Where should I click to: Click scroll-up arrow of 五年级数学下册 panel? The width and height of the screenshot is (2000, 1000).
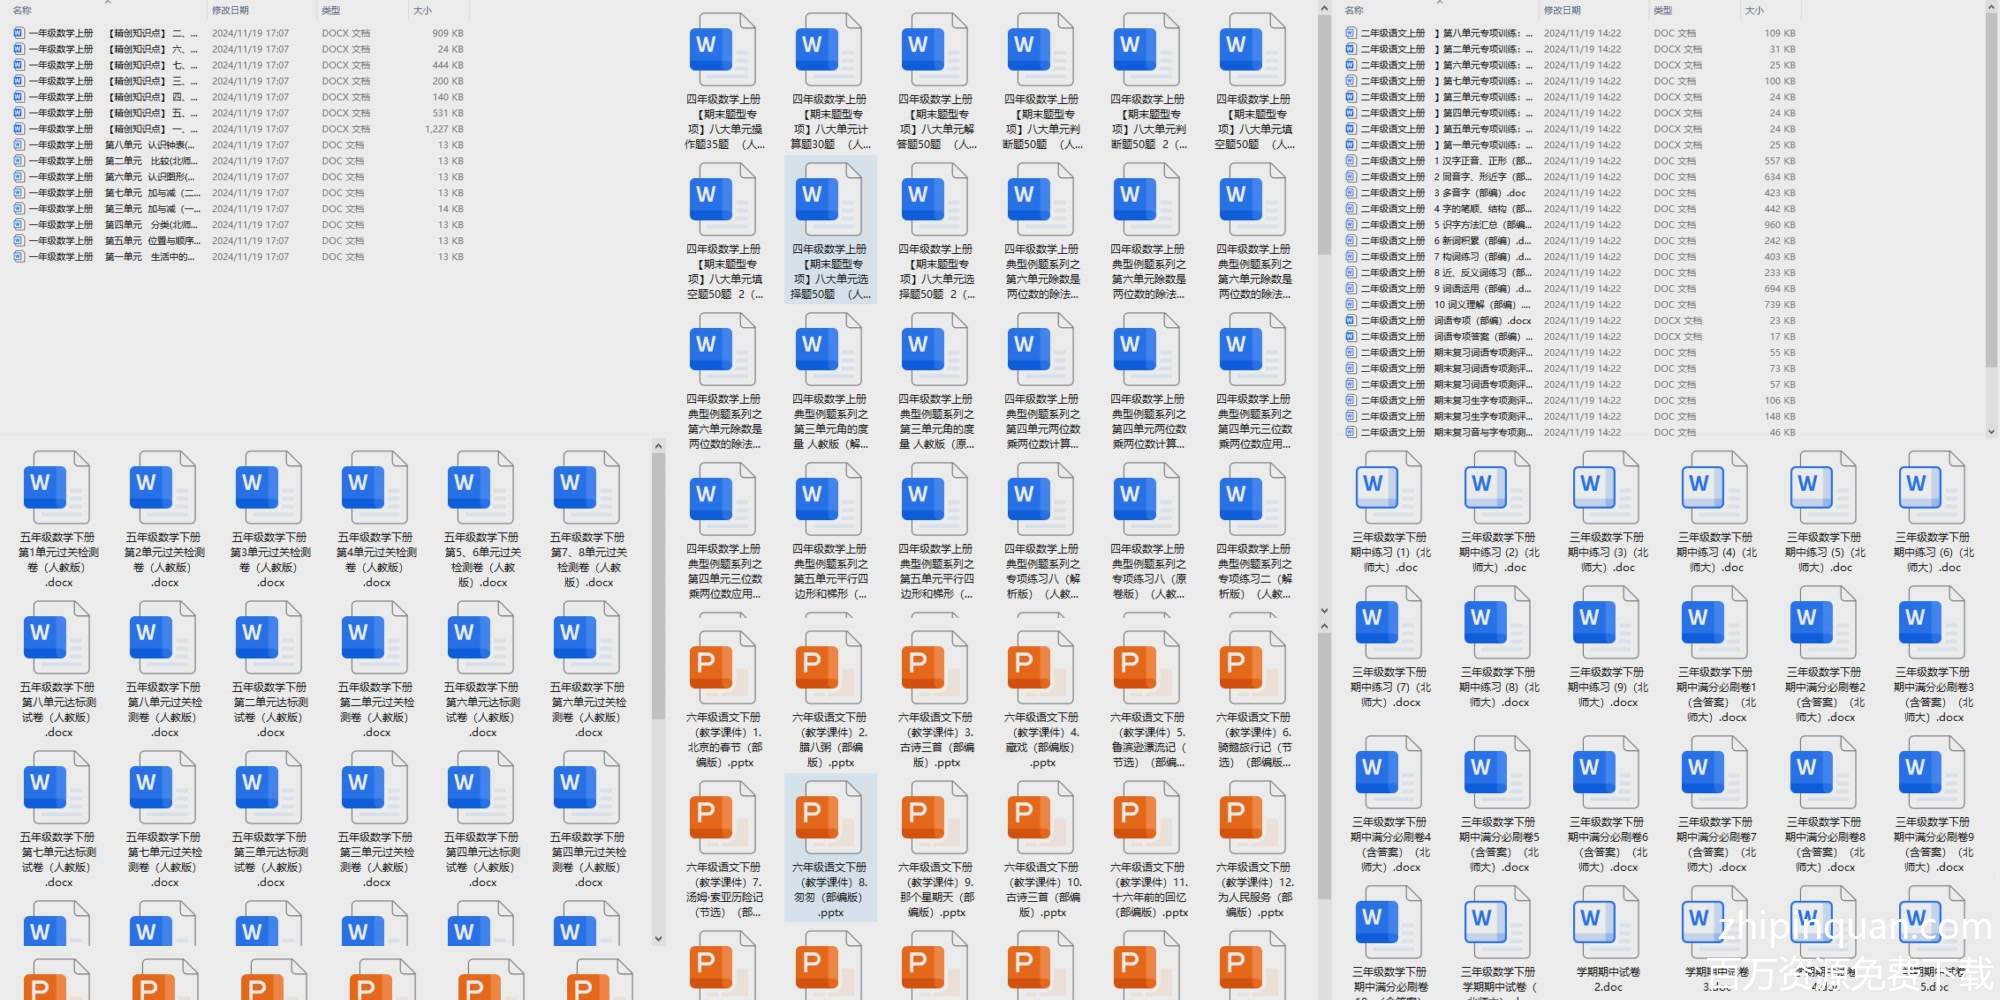658,446
